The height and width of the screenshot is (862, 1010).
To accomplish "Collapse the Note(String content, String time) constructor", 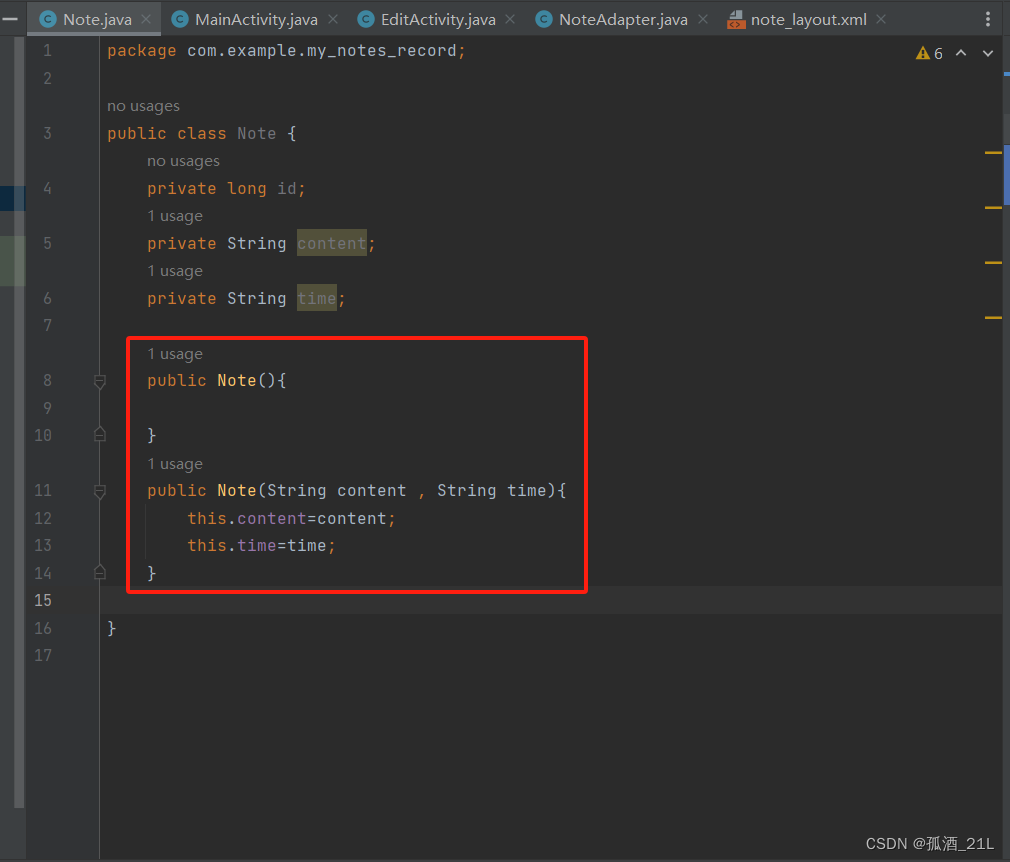I will coord(100,492).
